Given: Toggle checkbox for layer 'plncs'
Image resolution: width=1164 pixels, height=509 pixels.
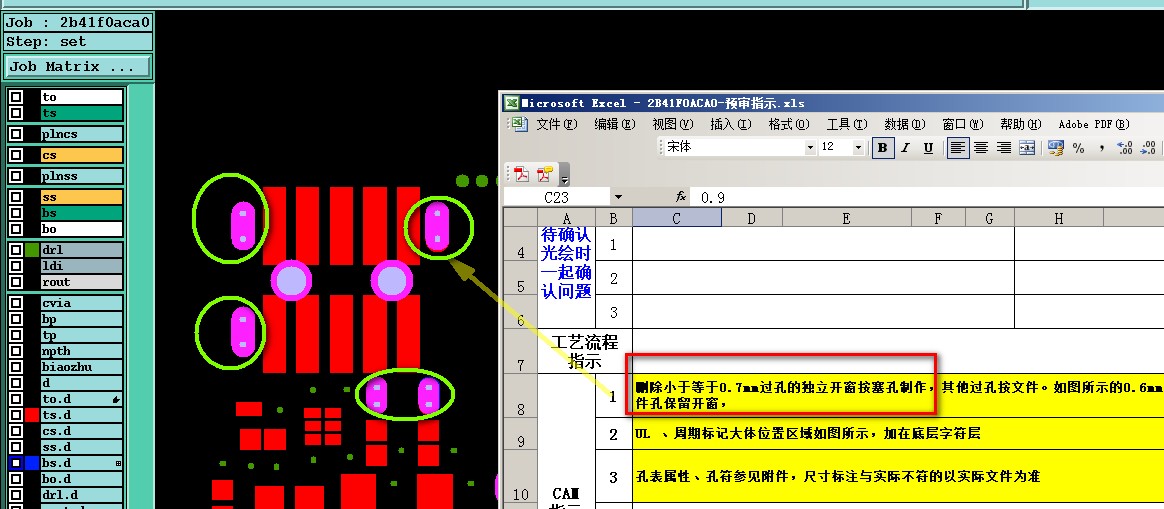Looking at the screenshot, I should pyautogui.click(x=16, y=134).
